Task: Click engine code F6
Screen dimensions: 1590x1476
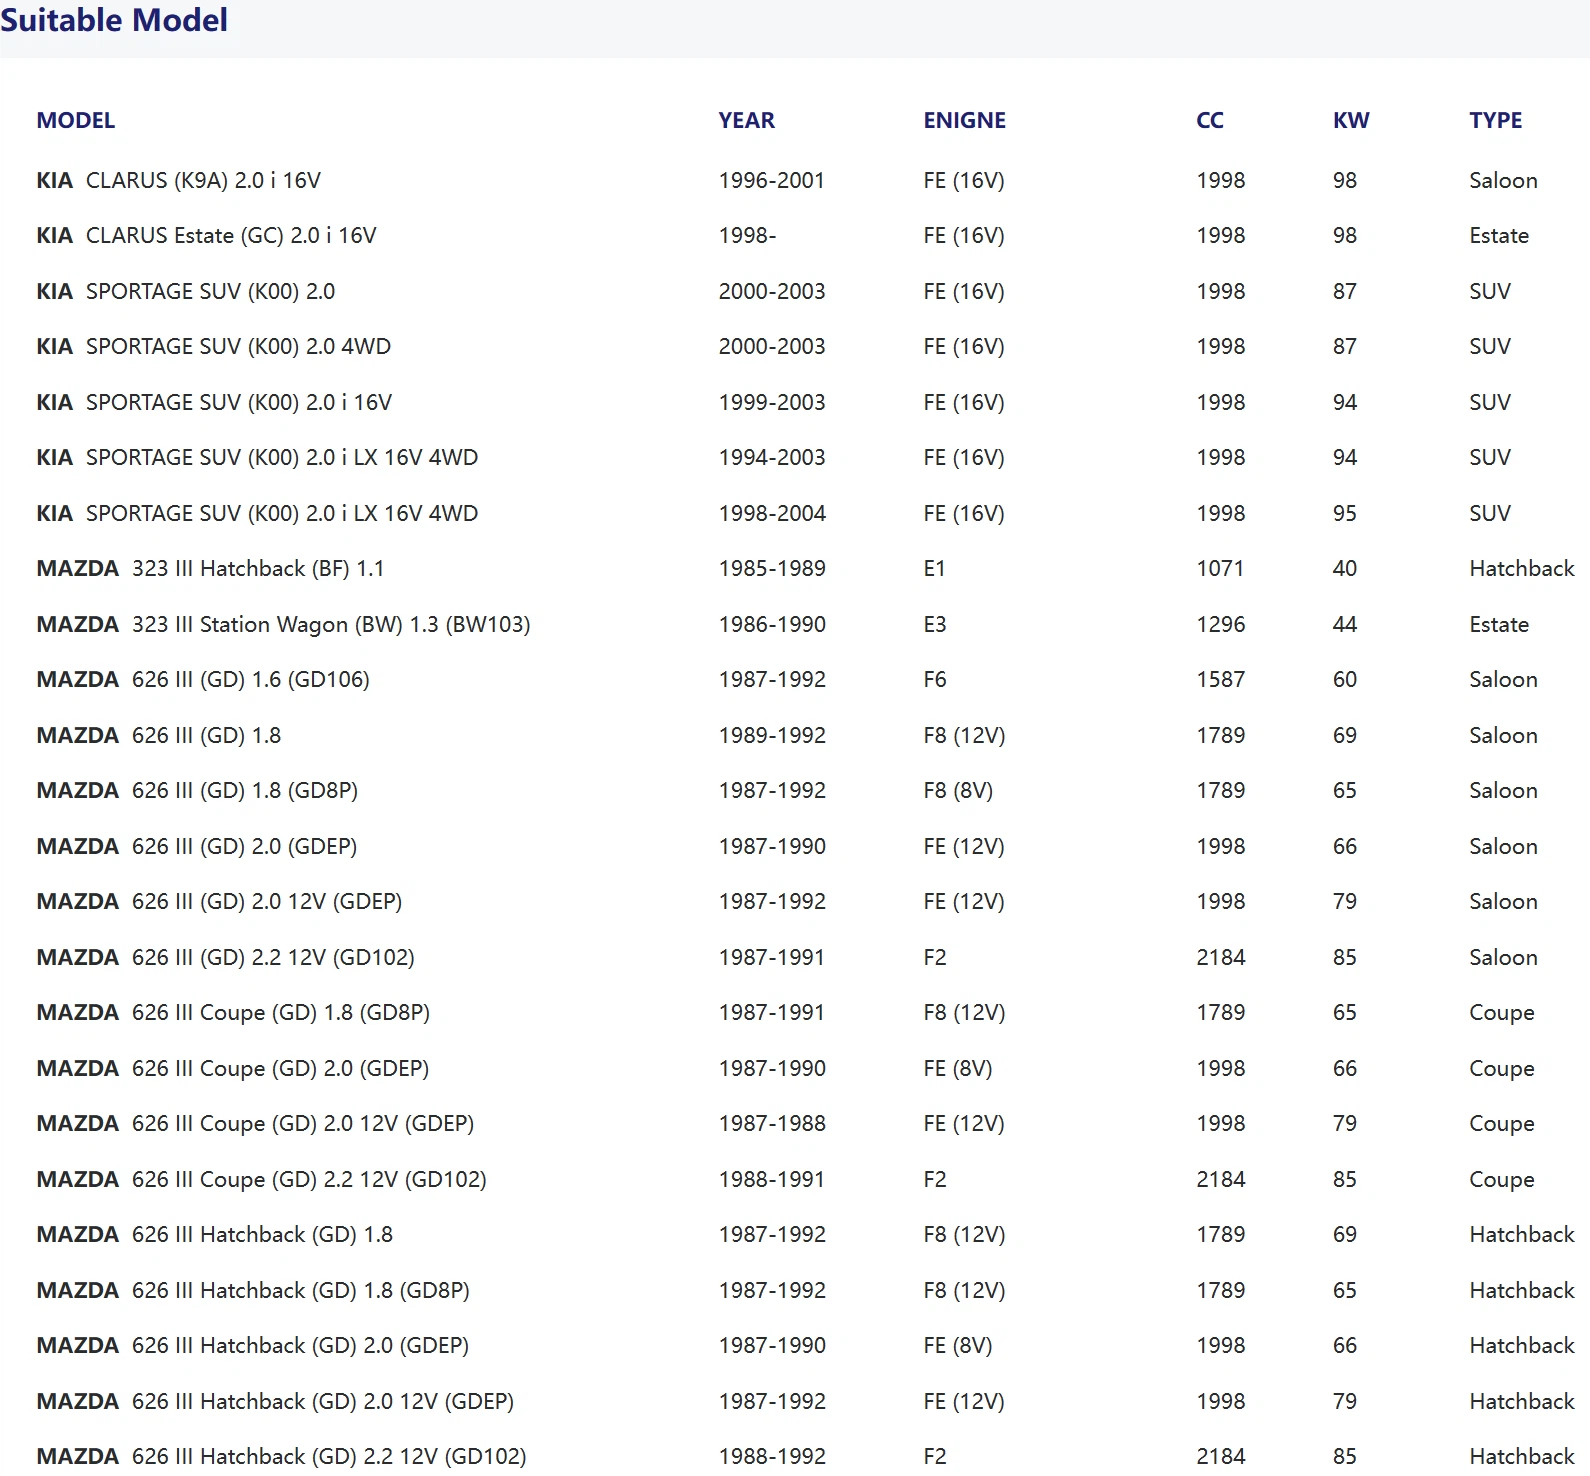Action: point(935,679)
